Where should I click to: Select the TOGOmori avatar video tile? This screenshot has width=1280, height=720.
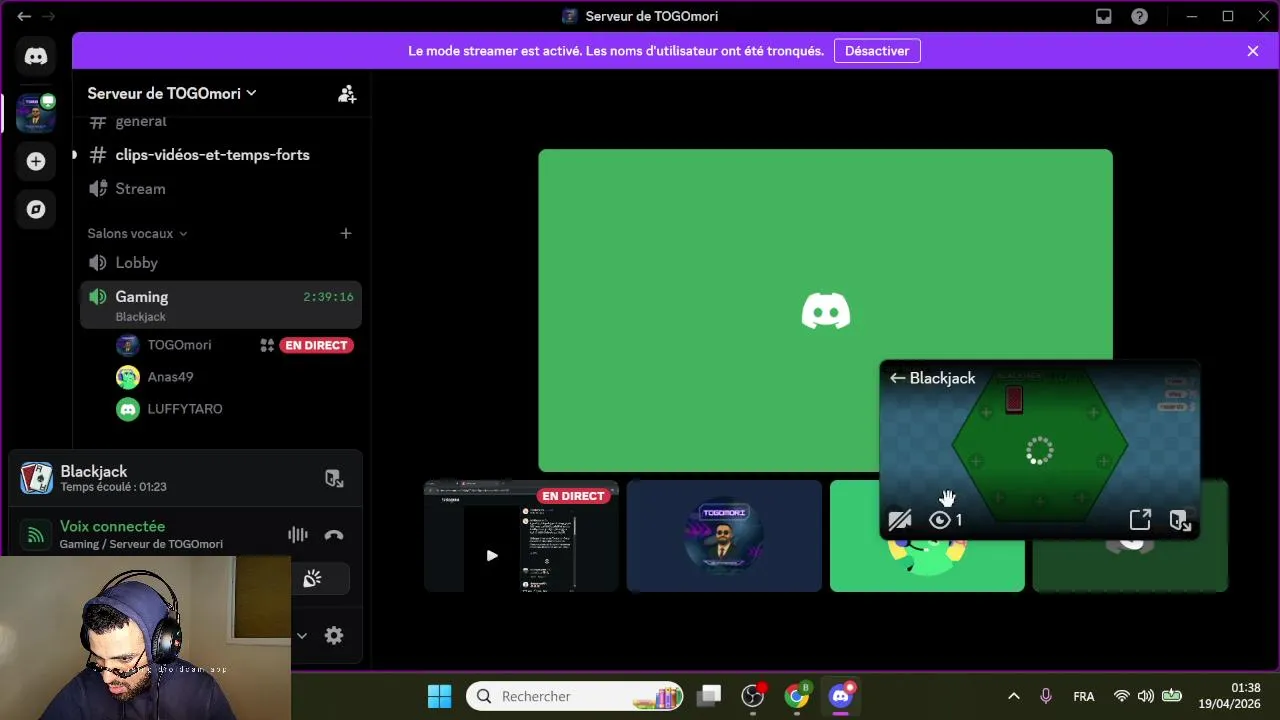724,536
